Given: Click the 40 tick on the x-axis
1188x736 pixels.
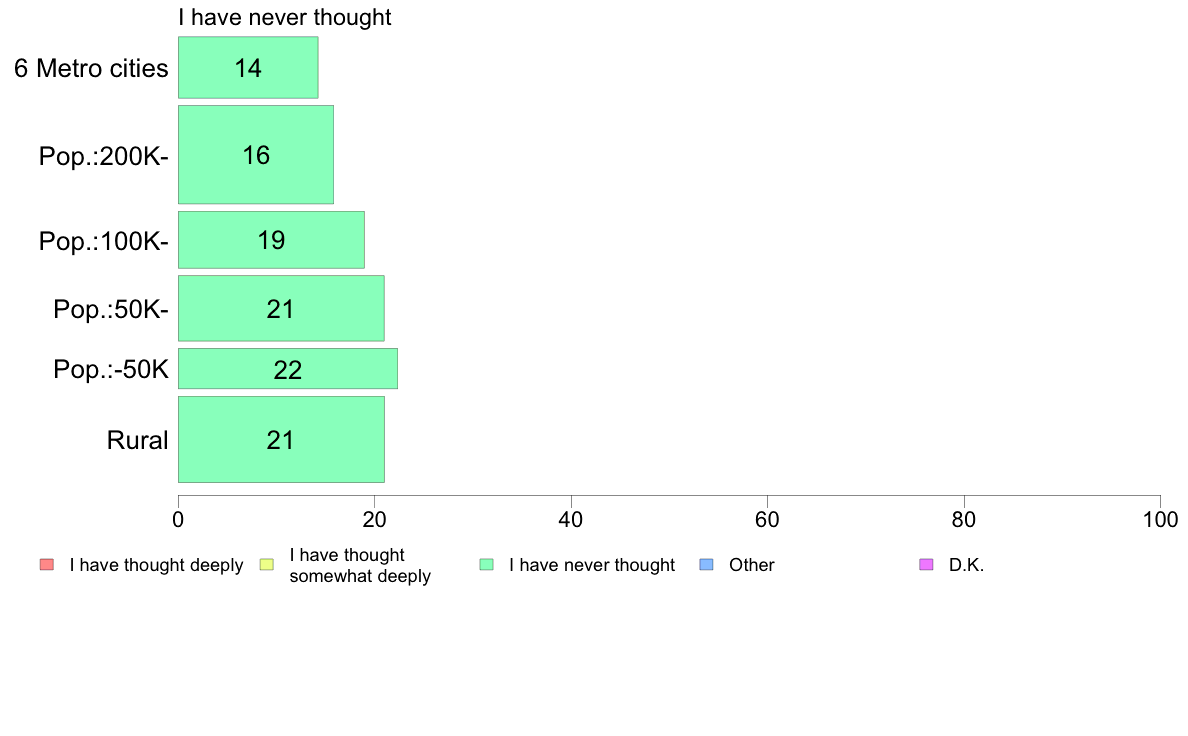Looking at the screenshot, I should (x=571, y=519).
